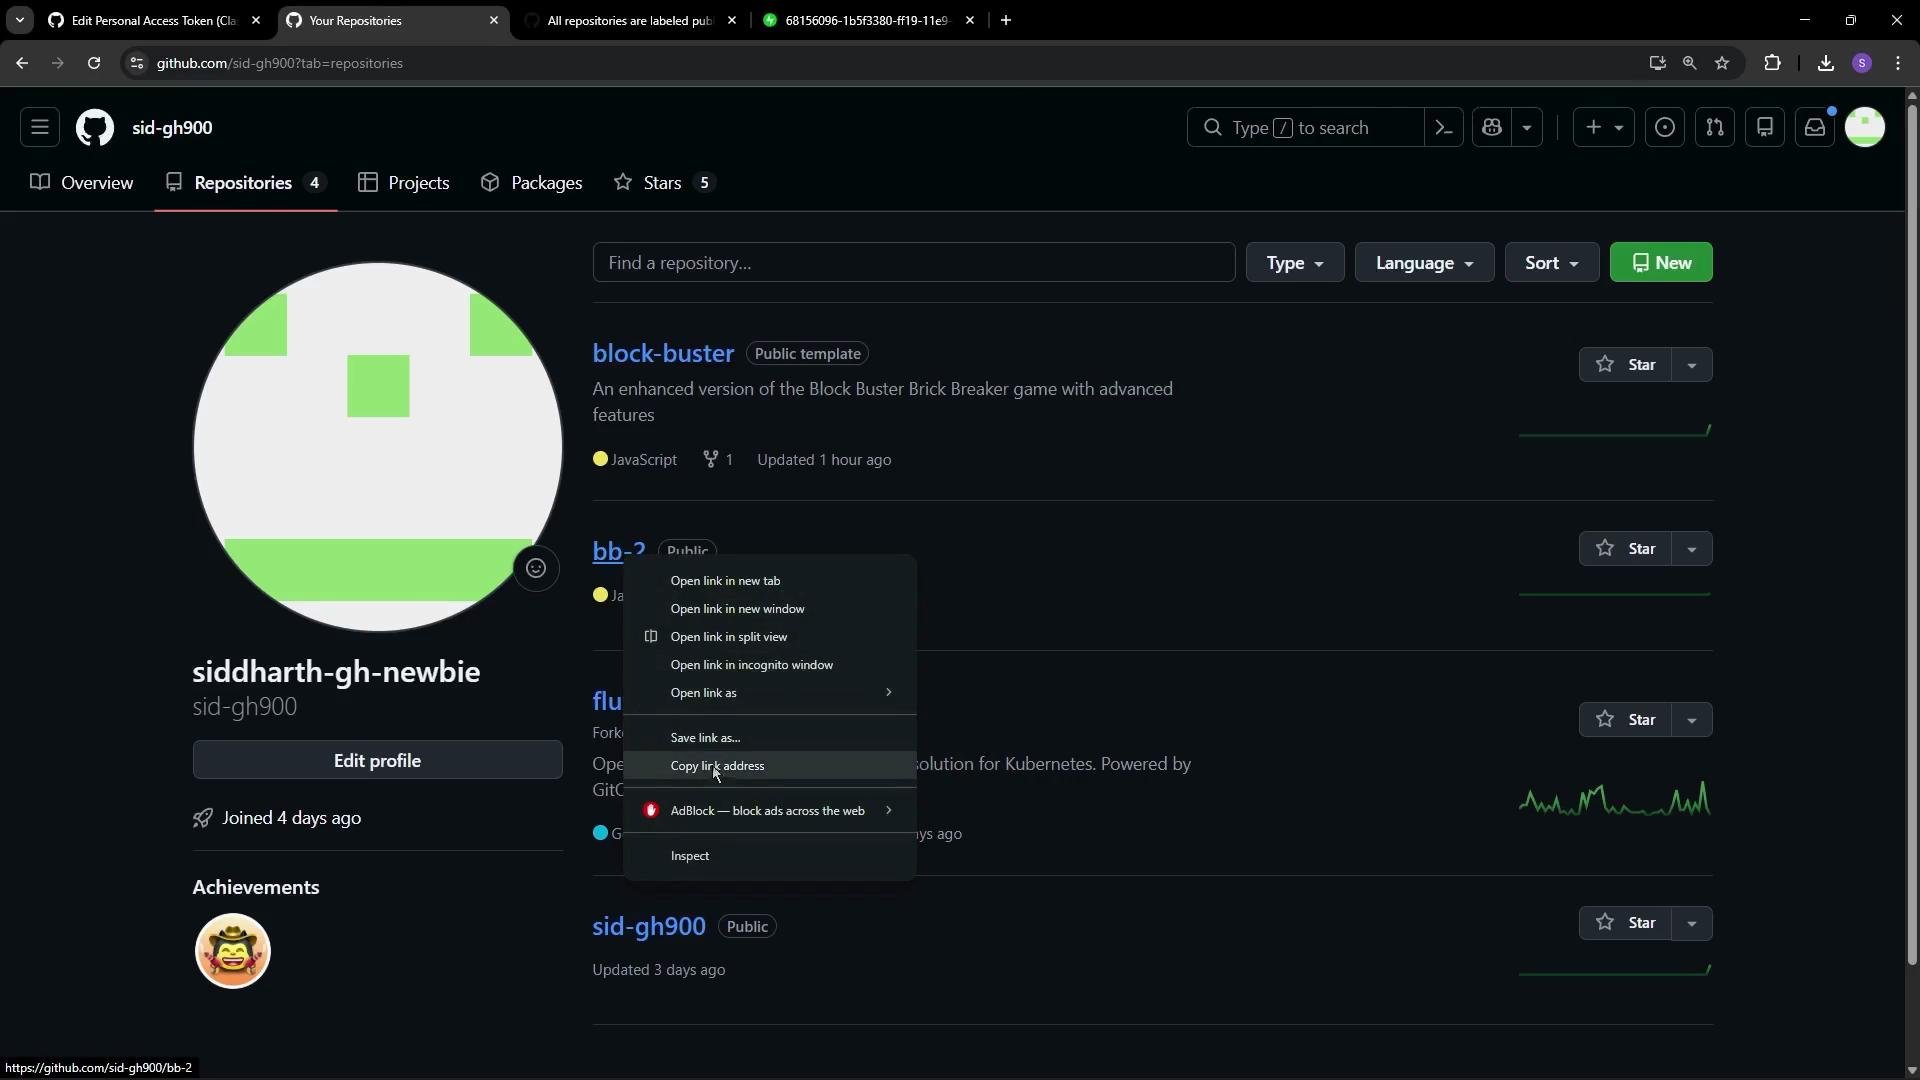Open the Repositories icon in header
This screenshot has width=1920, height=1080.
pyautogui.click(x=1765, y=127)
